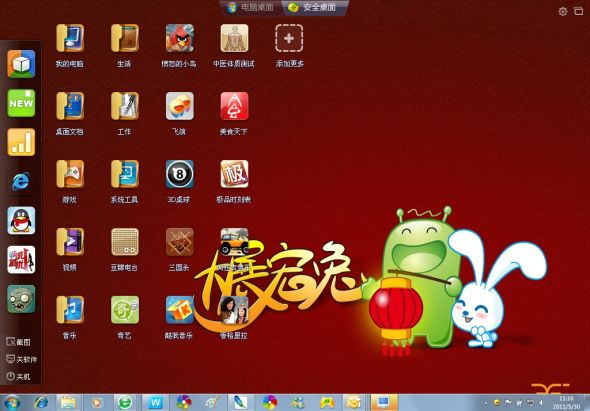Screen dimensions: 590x411
Task: Open the 香格里拉 app icon
Action: (x=234, y=310)
